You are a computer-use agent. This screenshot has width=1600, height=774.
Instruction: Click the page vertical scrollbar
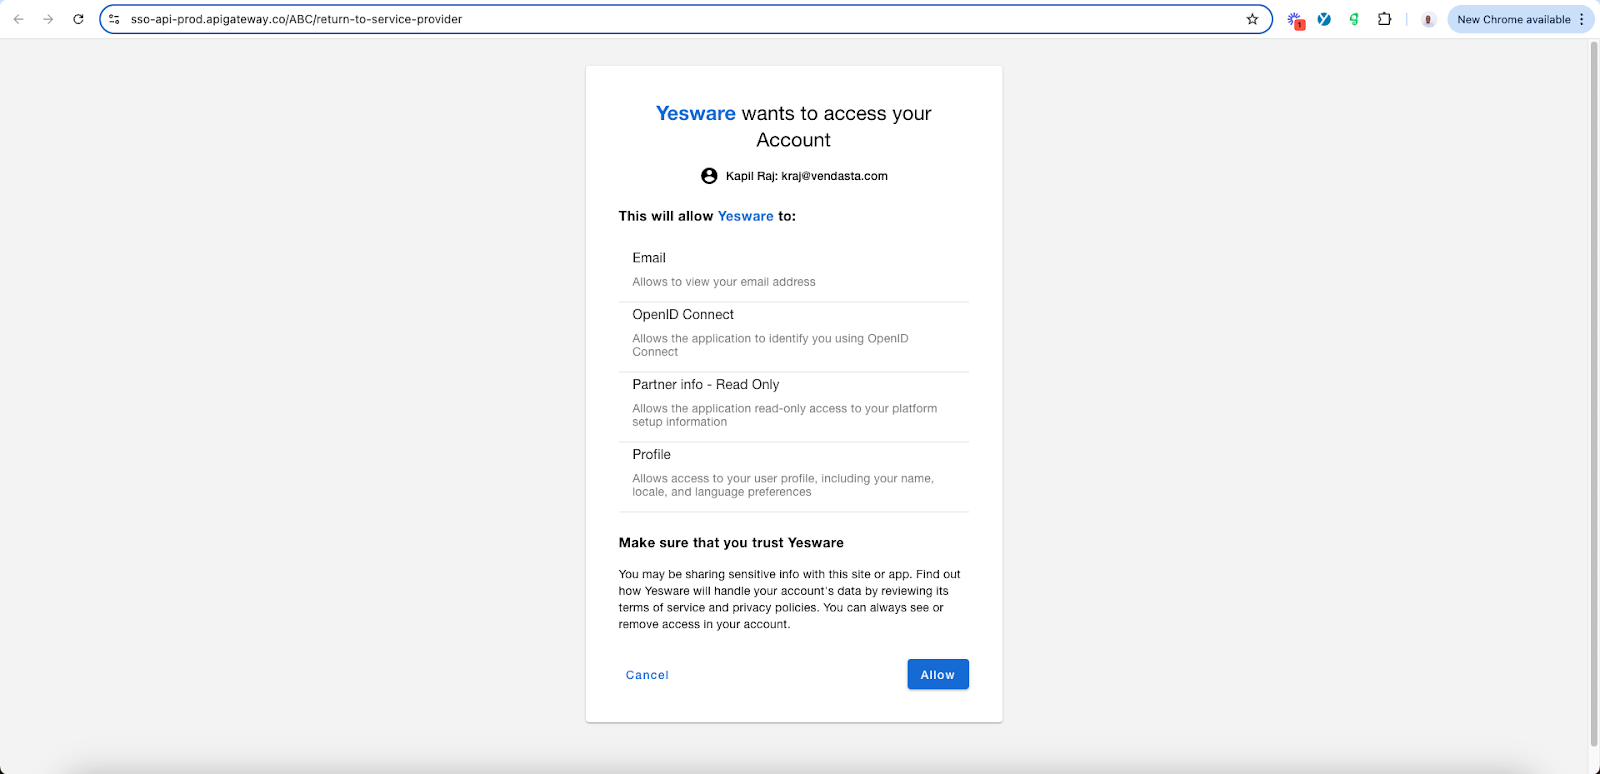1594,394
